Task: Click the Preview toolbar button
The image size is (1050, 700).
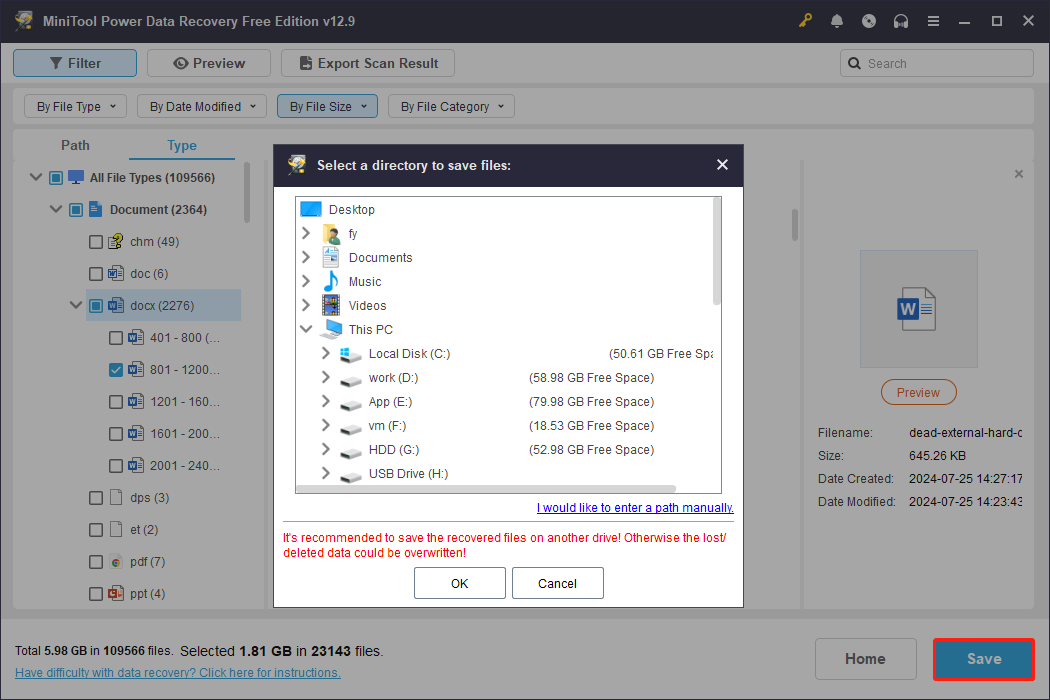Action: click(x=209, y=63)
